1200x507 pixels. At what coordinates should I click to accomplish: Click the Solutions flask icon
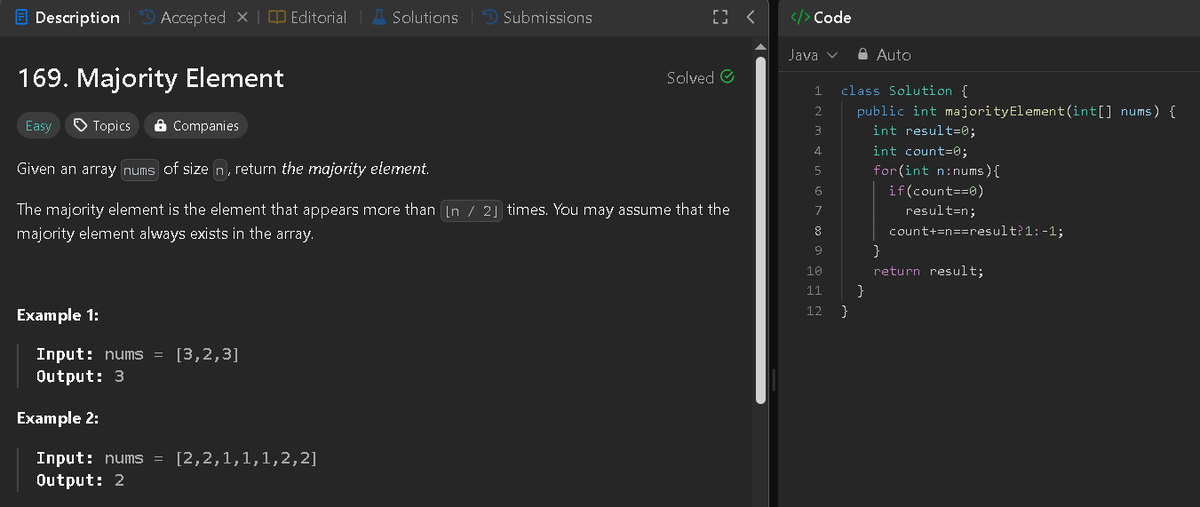[380, 18]
